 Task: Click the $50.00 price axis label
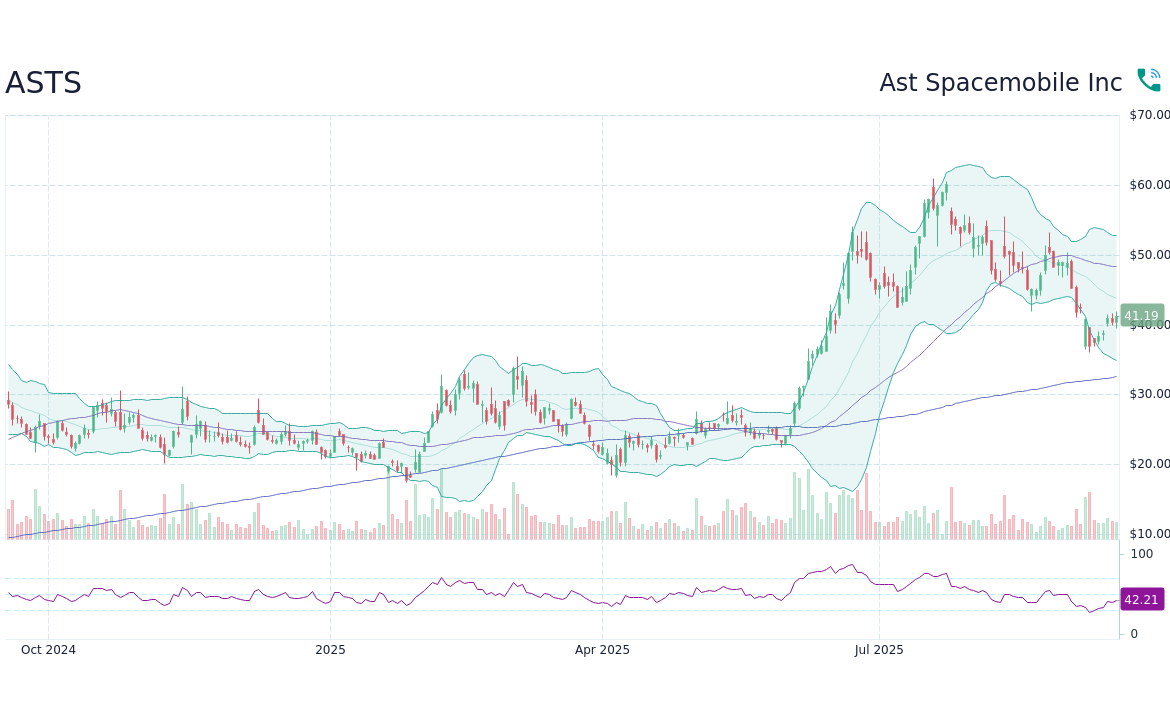[1149, 255]
